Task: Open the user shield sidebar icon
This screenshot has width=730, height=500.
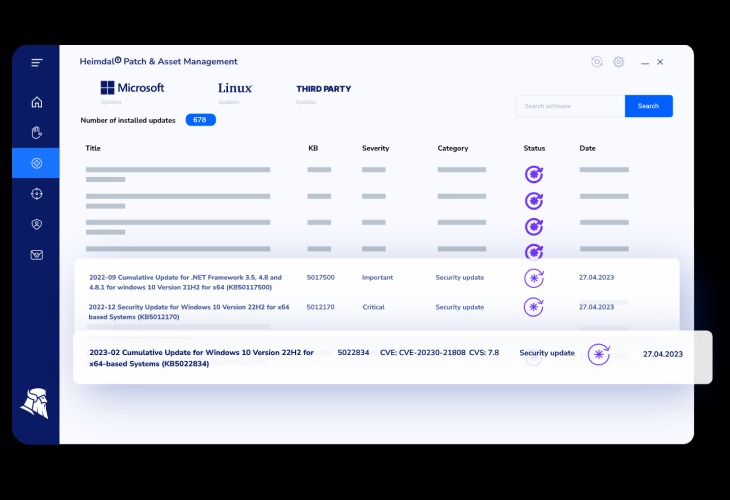Action: (37, 224)
